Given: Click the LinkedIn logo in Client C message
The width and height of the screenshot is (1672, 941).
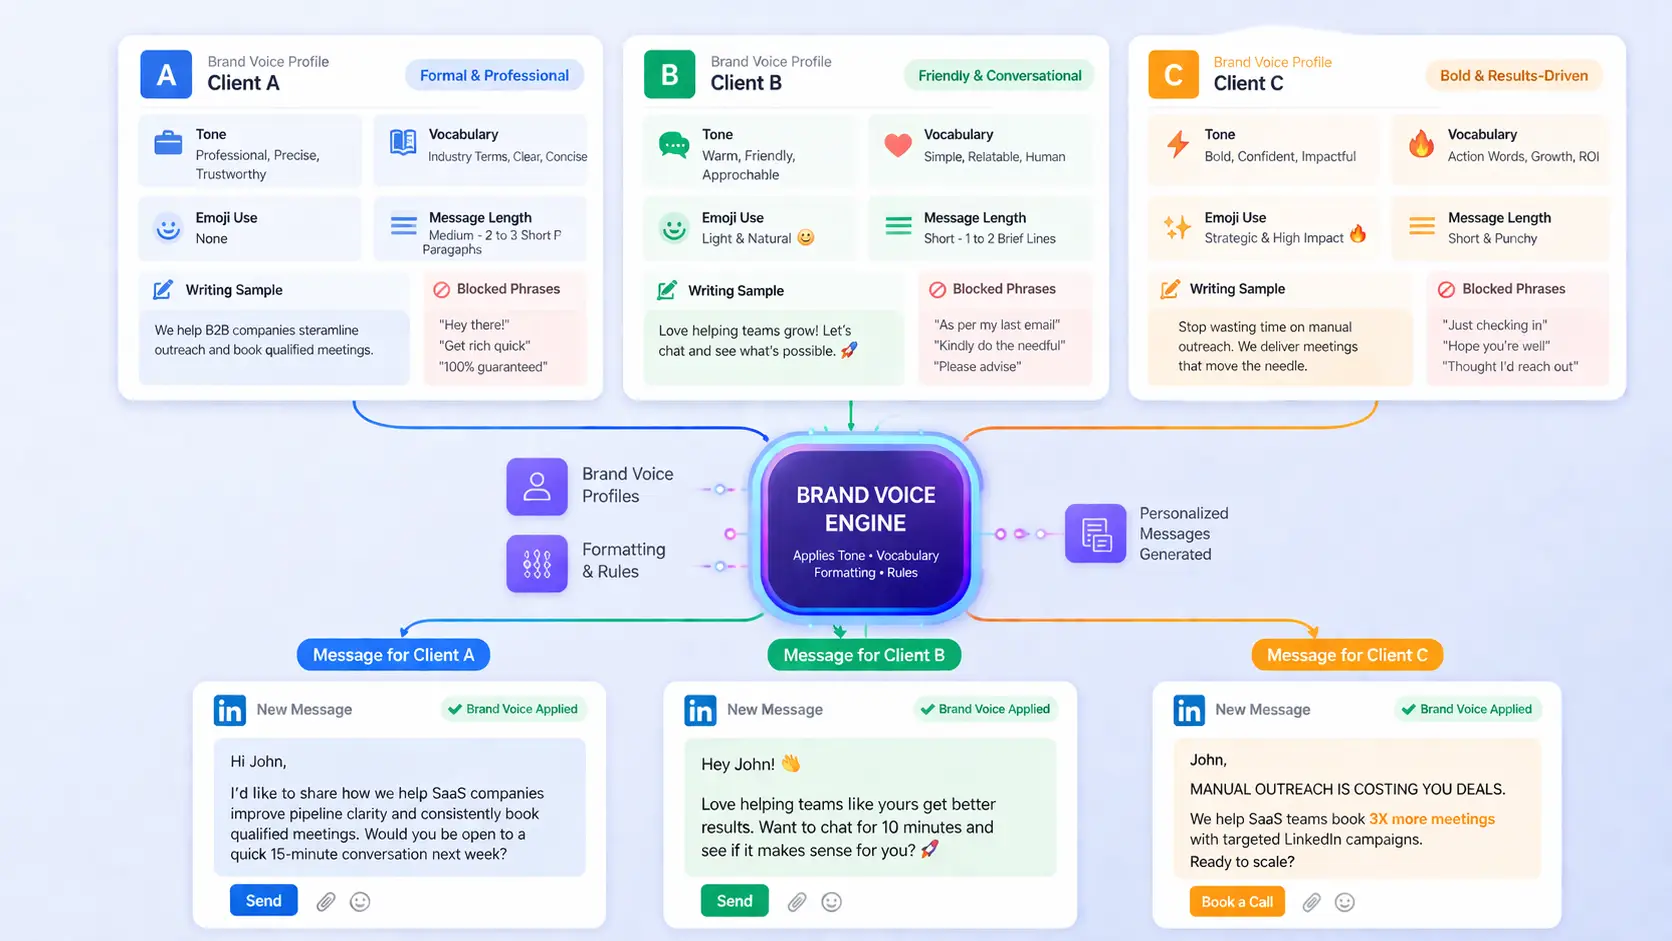Looking at the screenshot, I should [1189, 710].
